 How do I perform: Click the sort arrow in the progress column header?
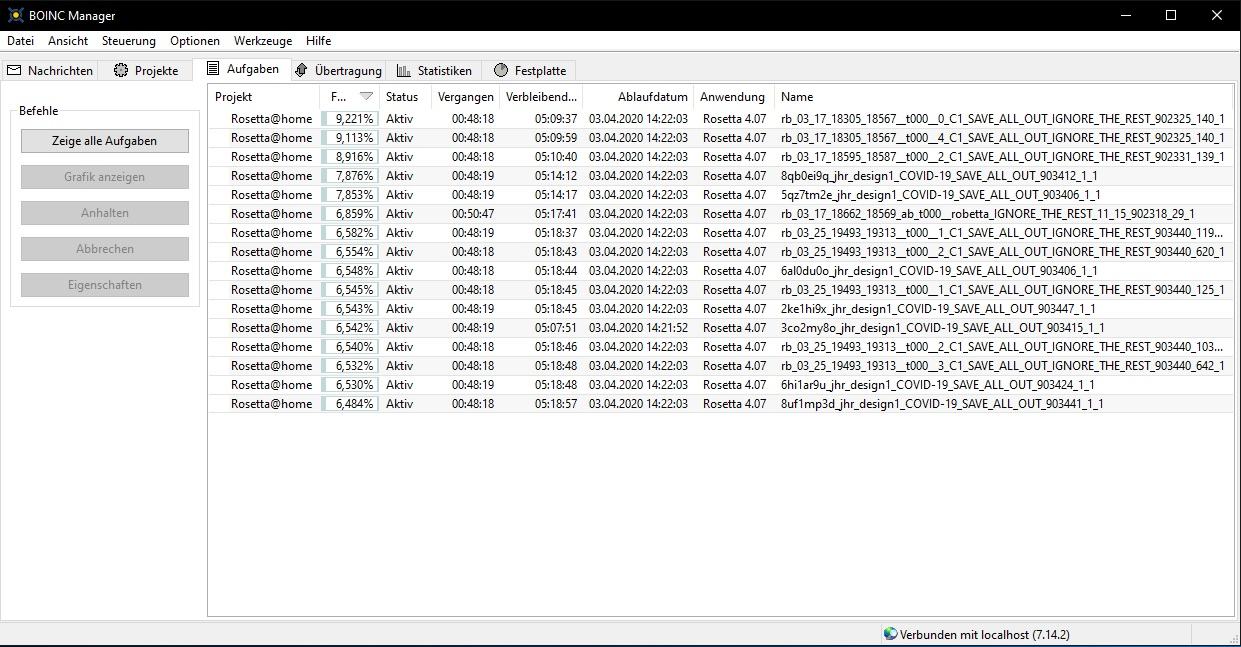coord(366,97)
